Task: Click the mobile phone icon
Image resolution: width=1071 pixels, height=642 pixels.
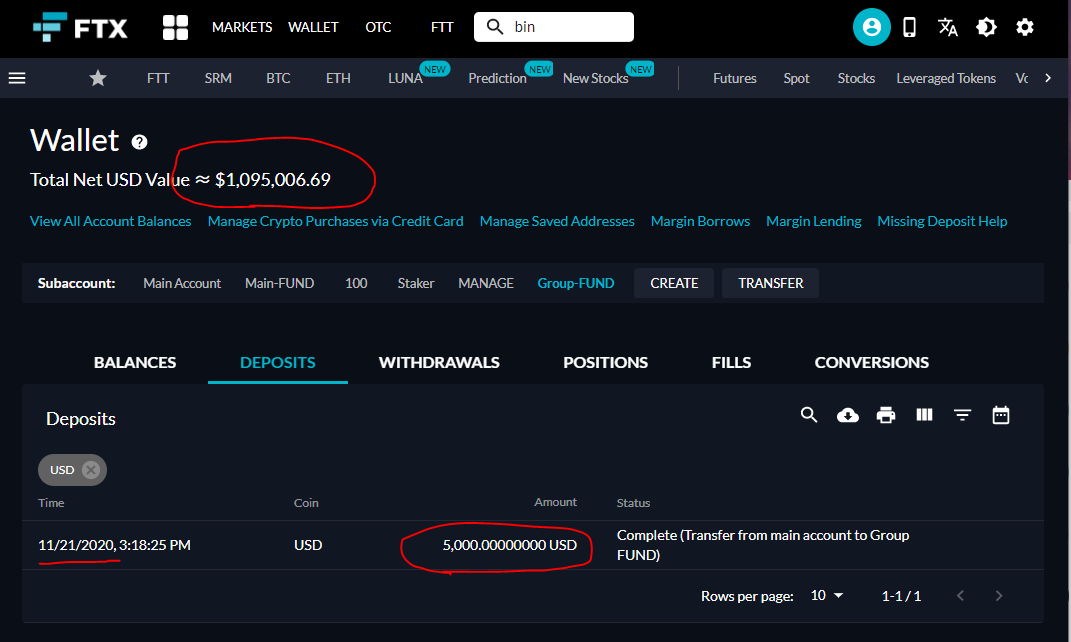Action: coord(909,27)
